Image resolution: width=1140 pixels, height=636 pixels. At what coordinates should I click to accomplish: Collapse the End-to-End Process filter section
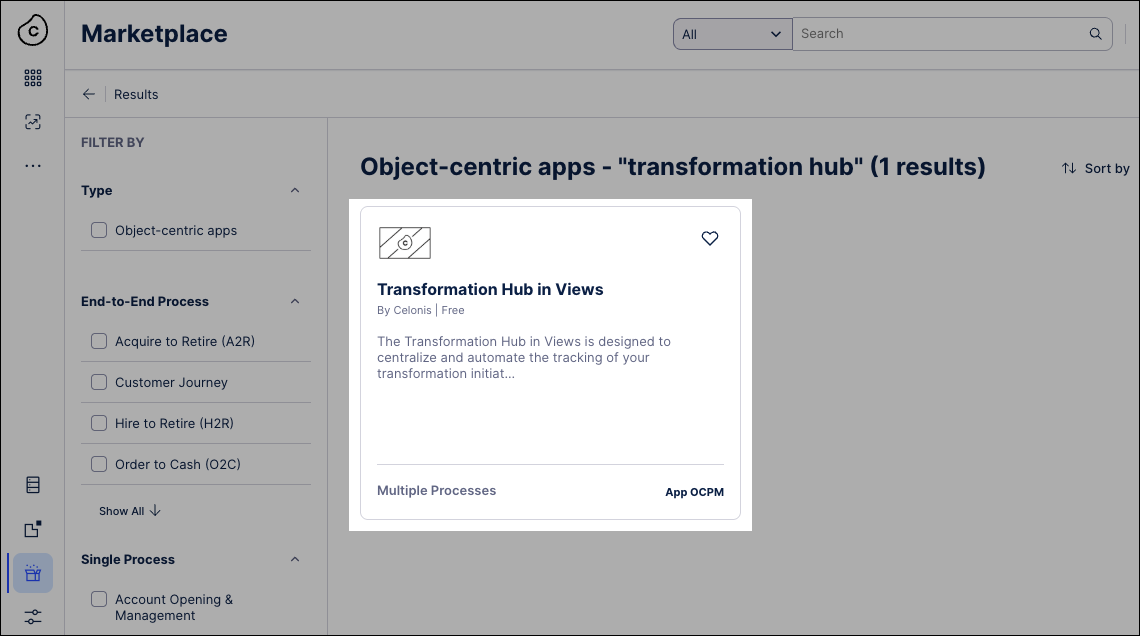tap(295, 302)
